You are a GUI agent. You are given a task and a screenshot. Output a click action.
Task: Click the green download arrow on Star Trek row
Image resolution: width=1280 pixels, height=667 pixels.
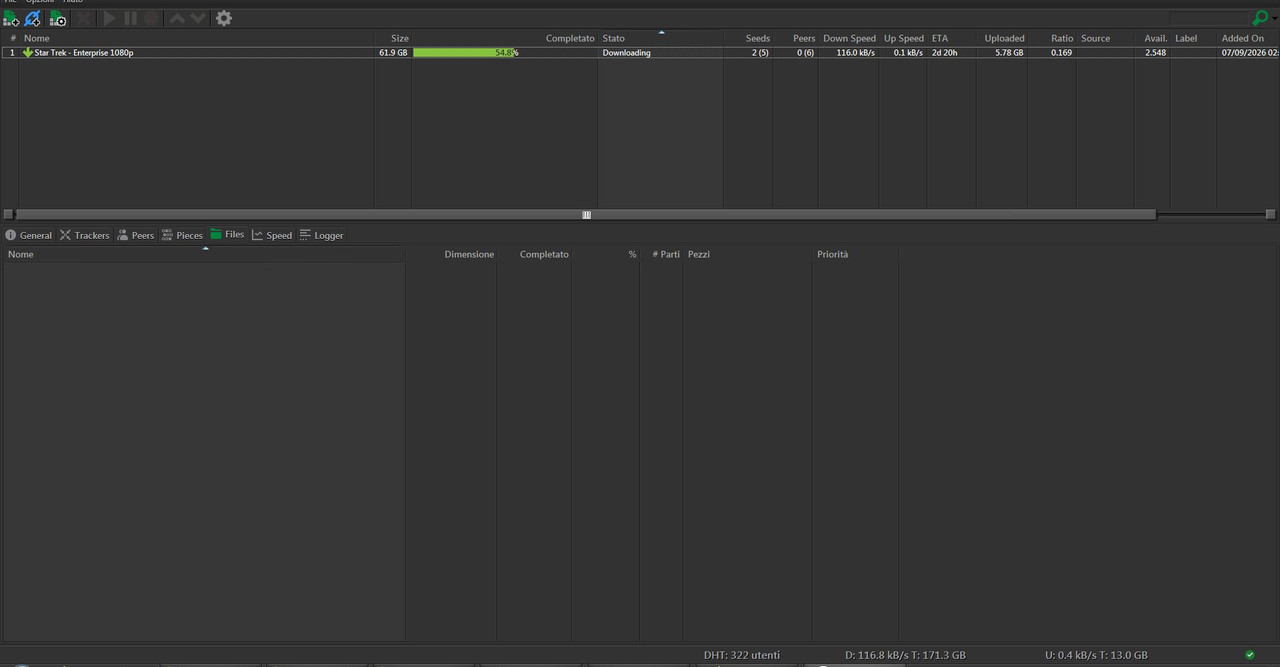pos(27,52)
